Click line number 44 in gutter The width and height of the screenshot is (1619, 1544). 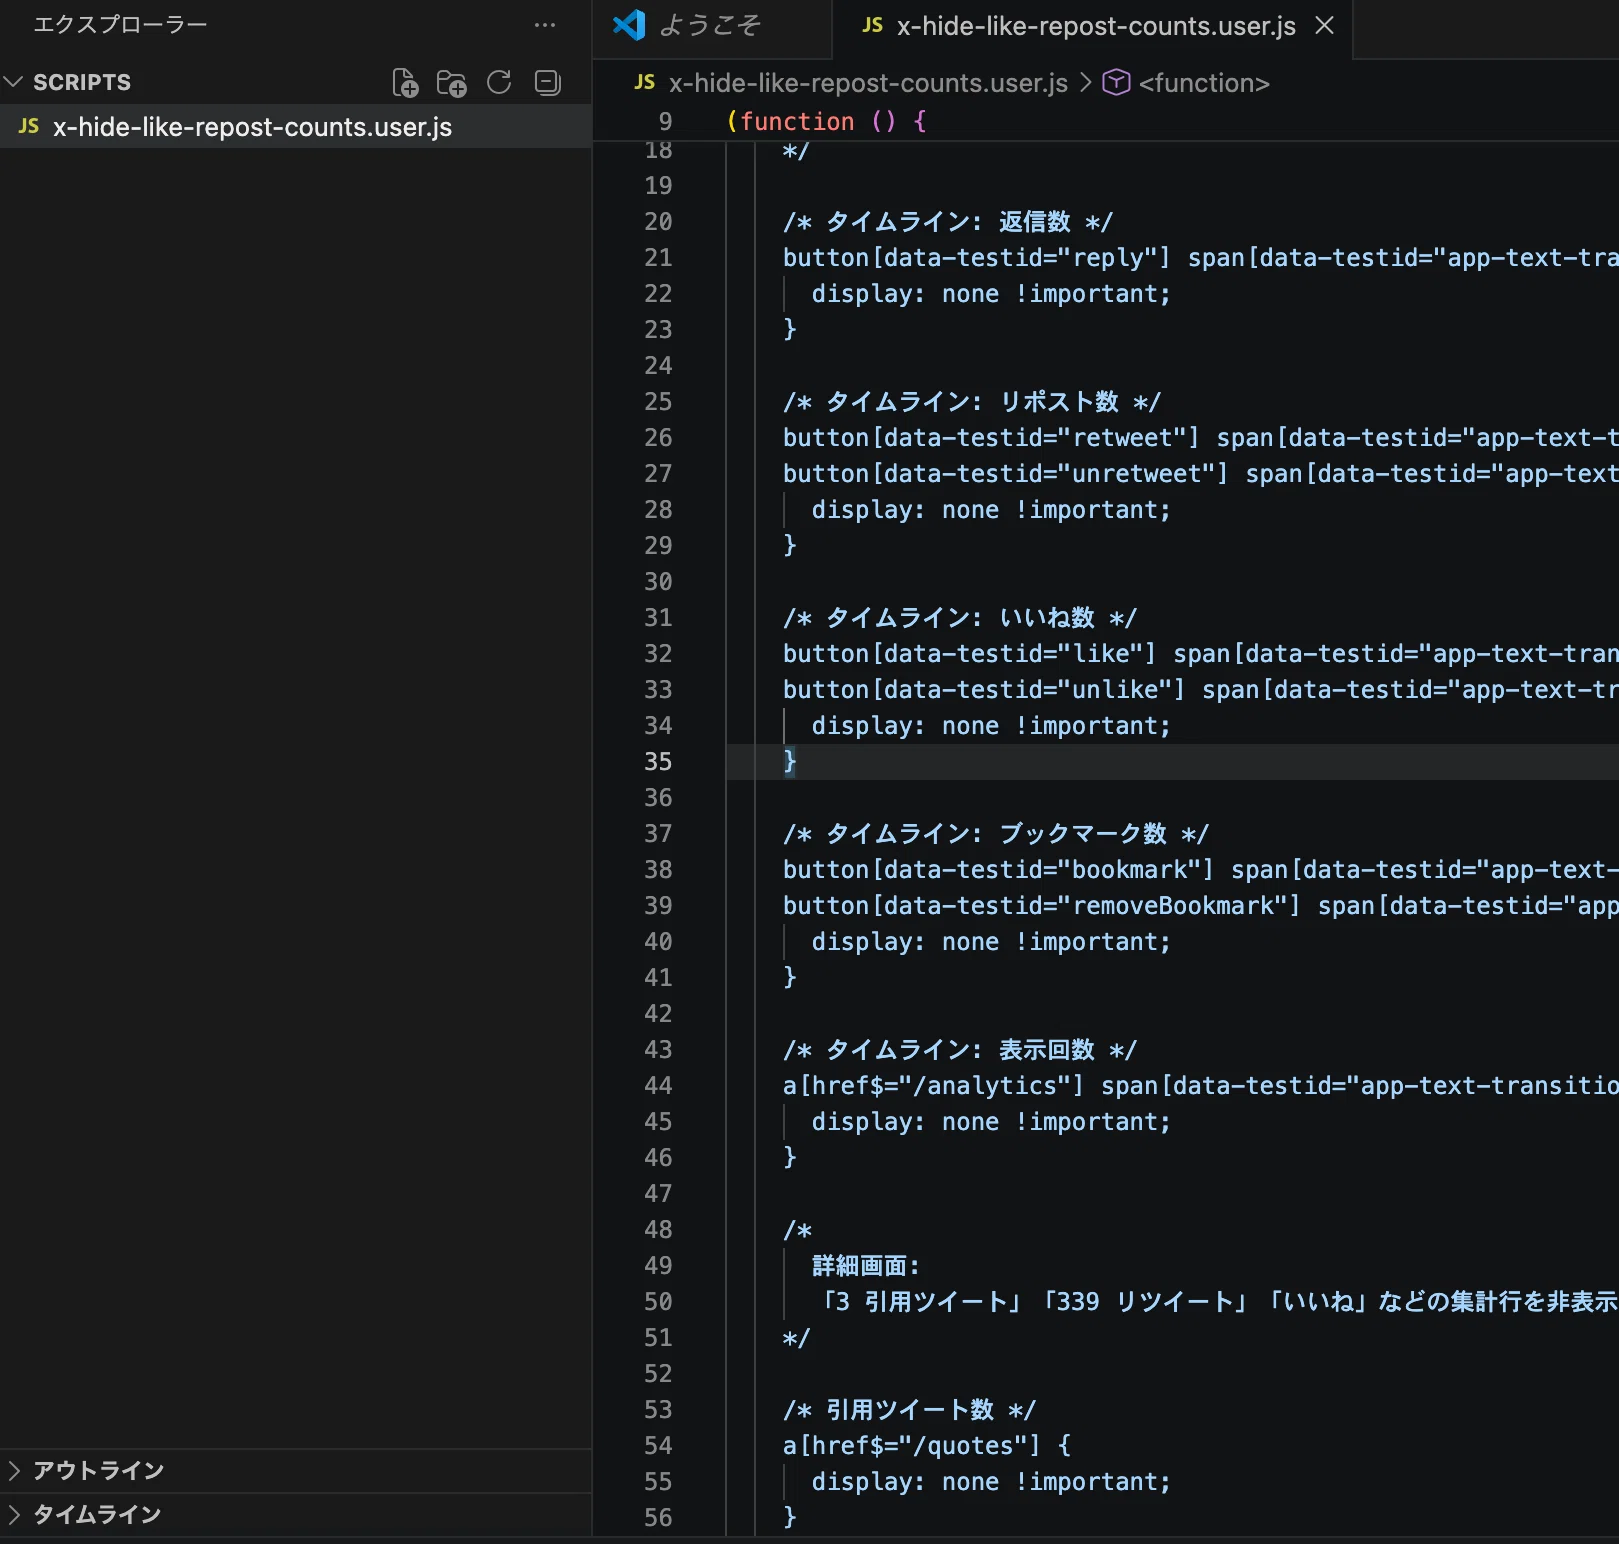pos(658,1085)
